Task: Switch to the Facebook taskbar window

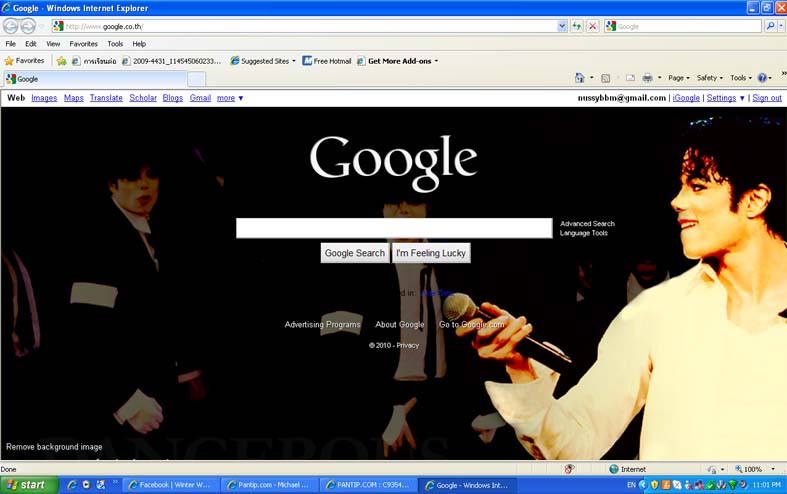Action: pos(171,484)
